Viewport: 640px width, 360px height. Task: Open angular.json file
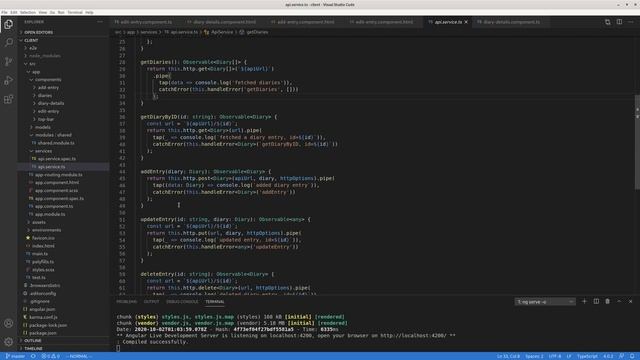[42, 309]
